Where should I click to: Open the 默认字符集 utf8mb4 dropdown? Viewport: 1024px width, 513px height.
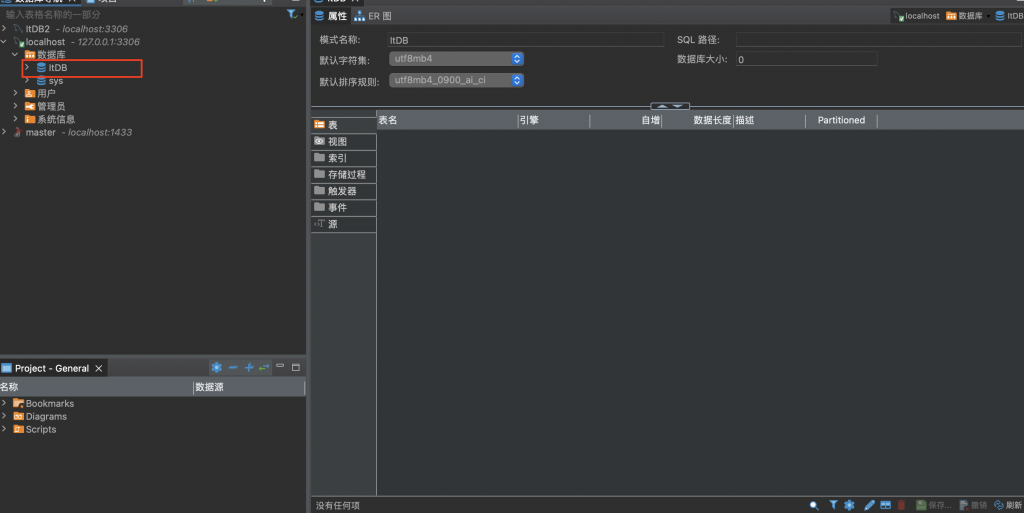point(456,59)
